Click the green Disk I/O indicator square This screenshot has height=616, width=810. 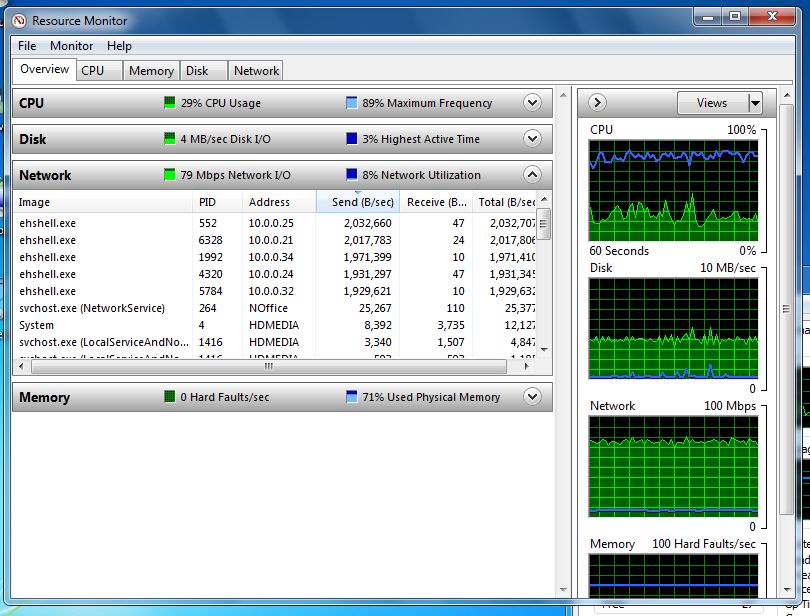[169, 139]
